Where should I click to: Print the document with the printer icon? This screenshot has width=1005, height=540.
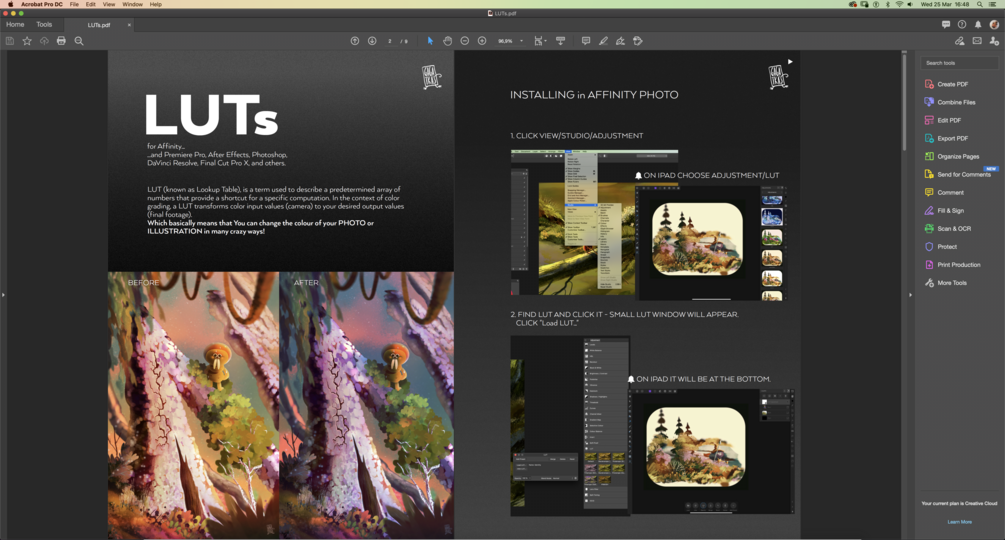(x=61, y=41)
